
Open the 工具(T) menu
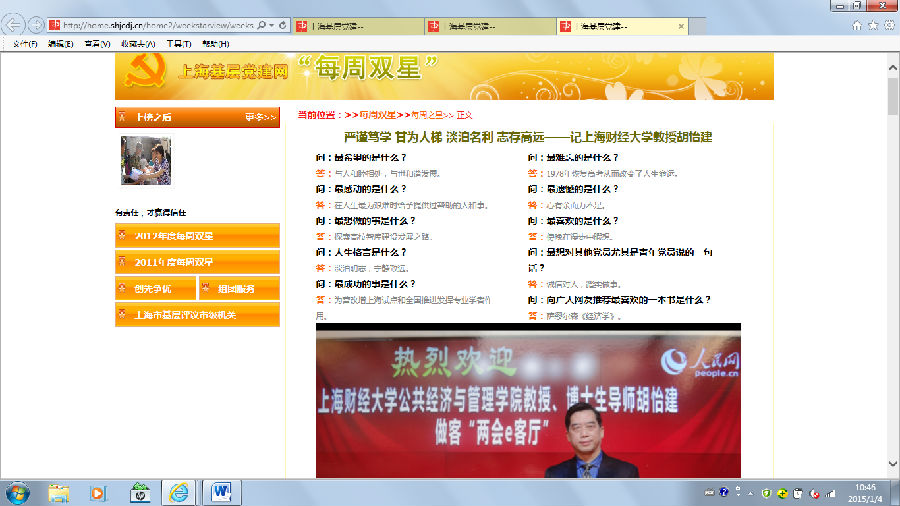click(x=179, y=44)
